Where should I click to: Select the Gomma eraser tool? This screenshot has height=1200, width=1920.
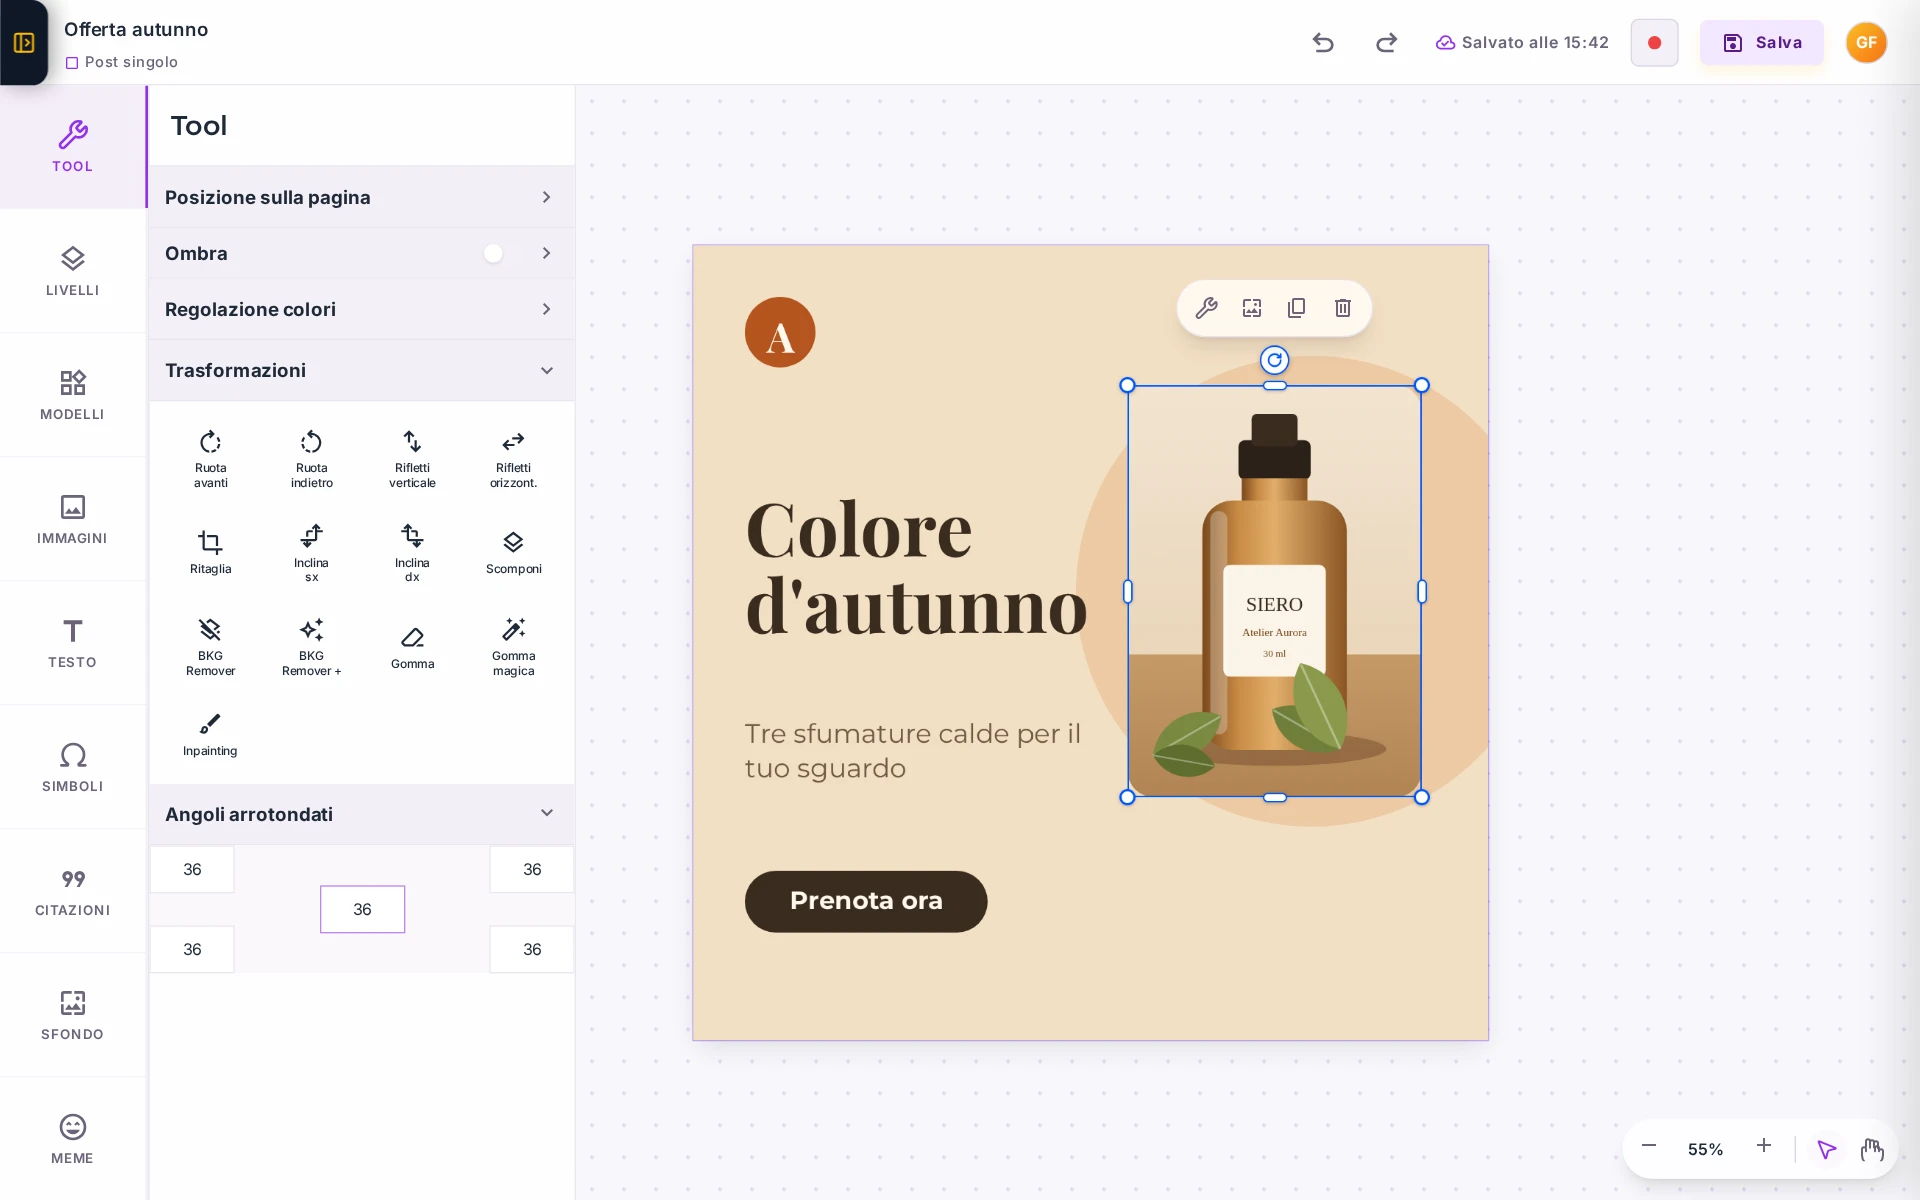tap(412, 647)
